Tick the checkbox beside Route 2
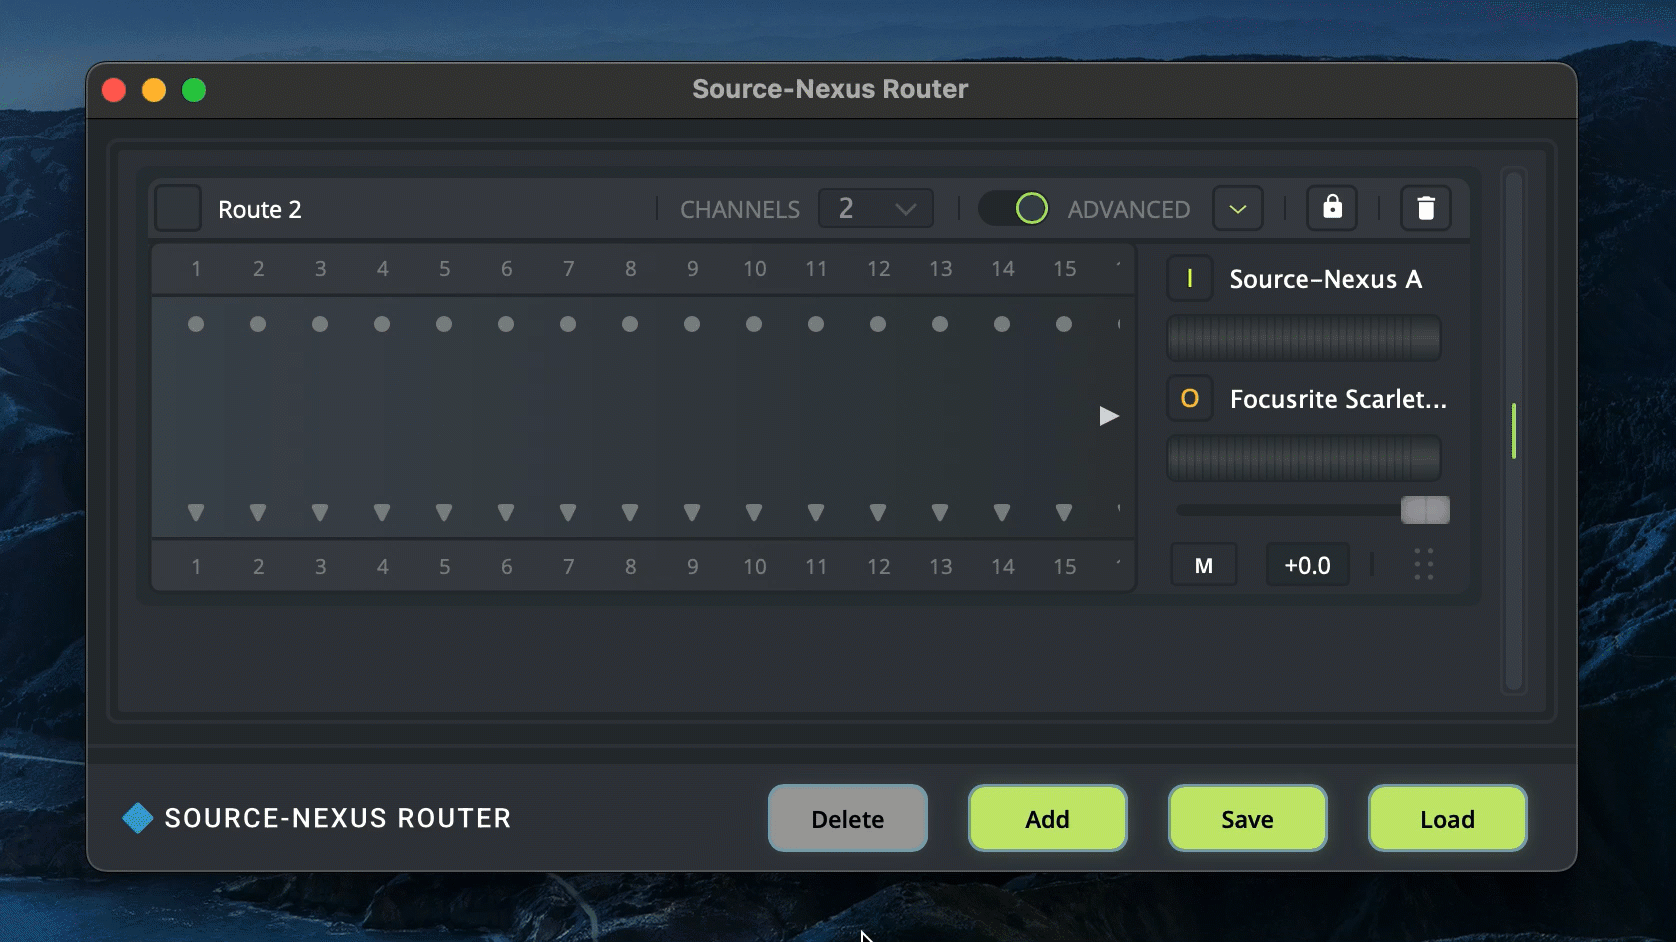 179,209
